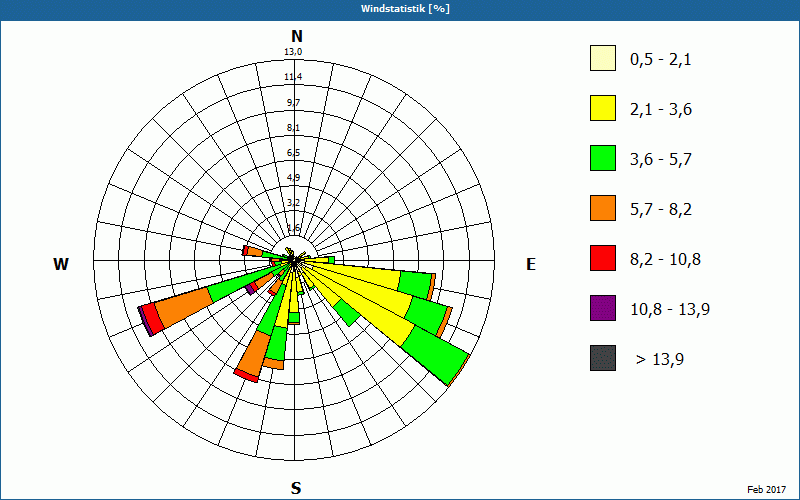This screenshot has width=800, height=500.
Task: Select the 8,2 - 10,8 red legend swatch
Action: 603,258
